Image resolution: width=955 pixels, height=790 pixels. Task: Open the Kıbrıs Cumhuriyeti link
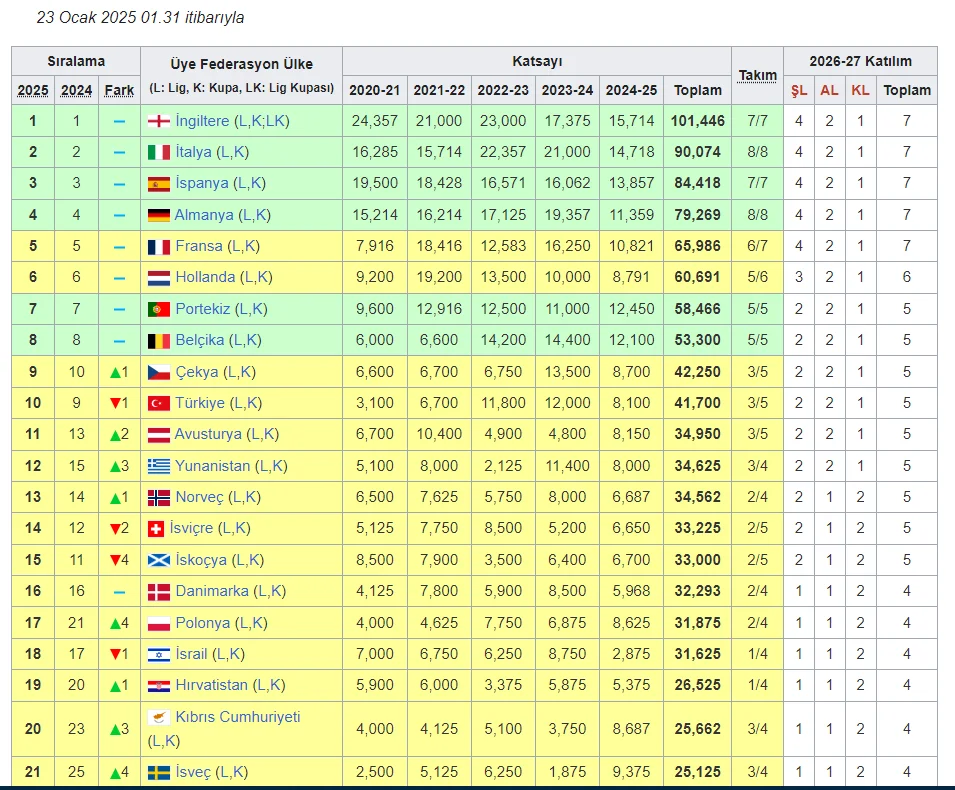237,717
